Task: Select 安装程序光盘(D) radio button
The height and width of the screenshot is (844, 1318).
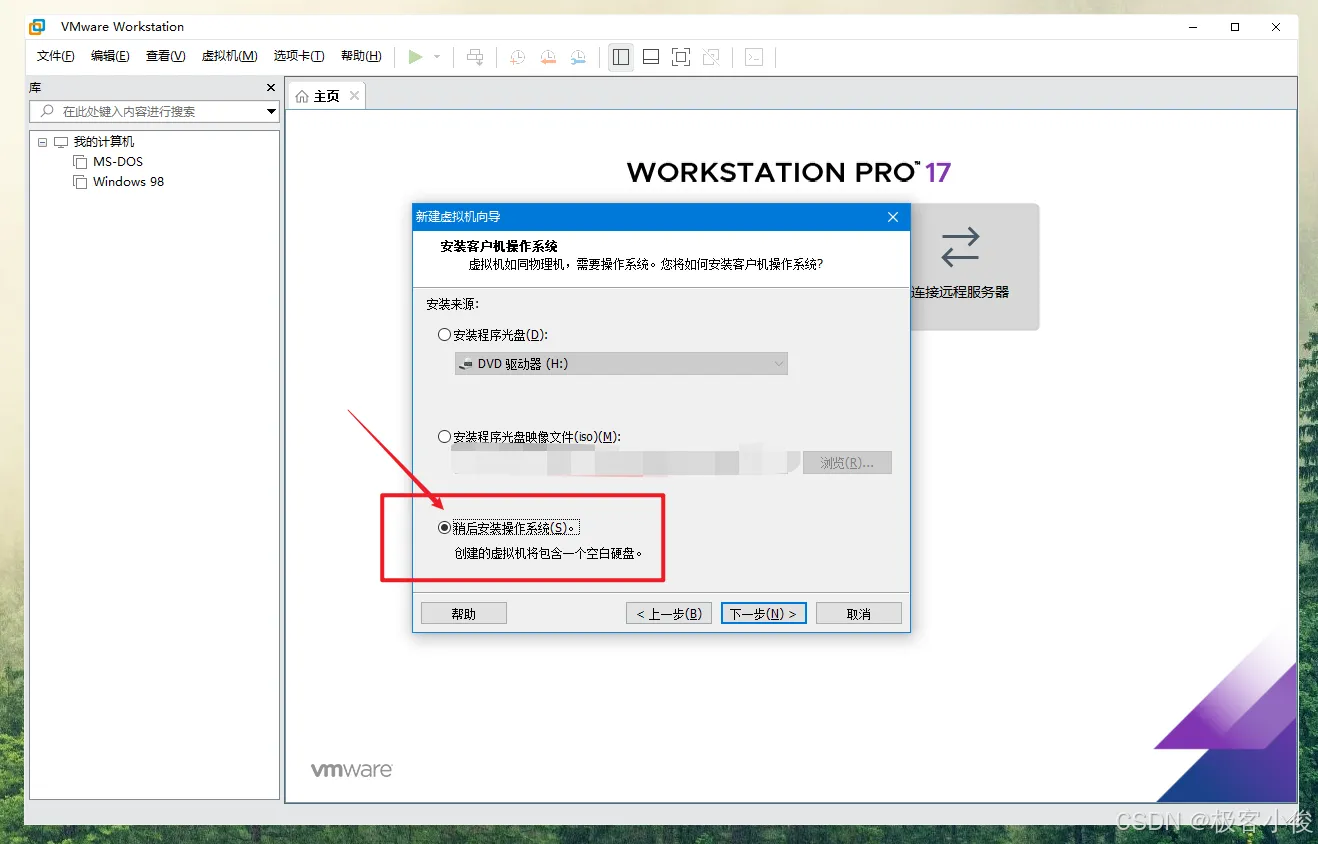Action: (445, 335)
